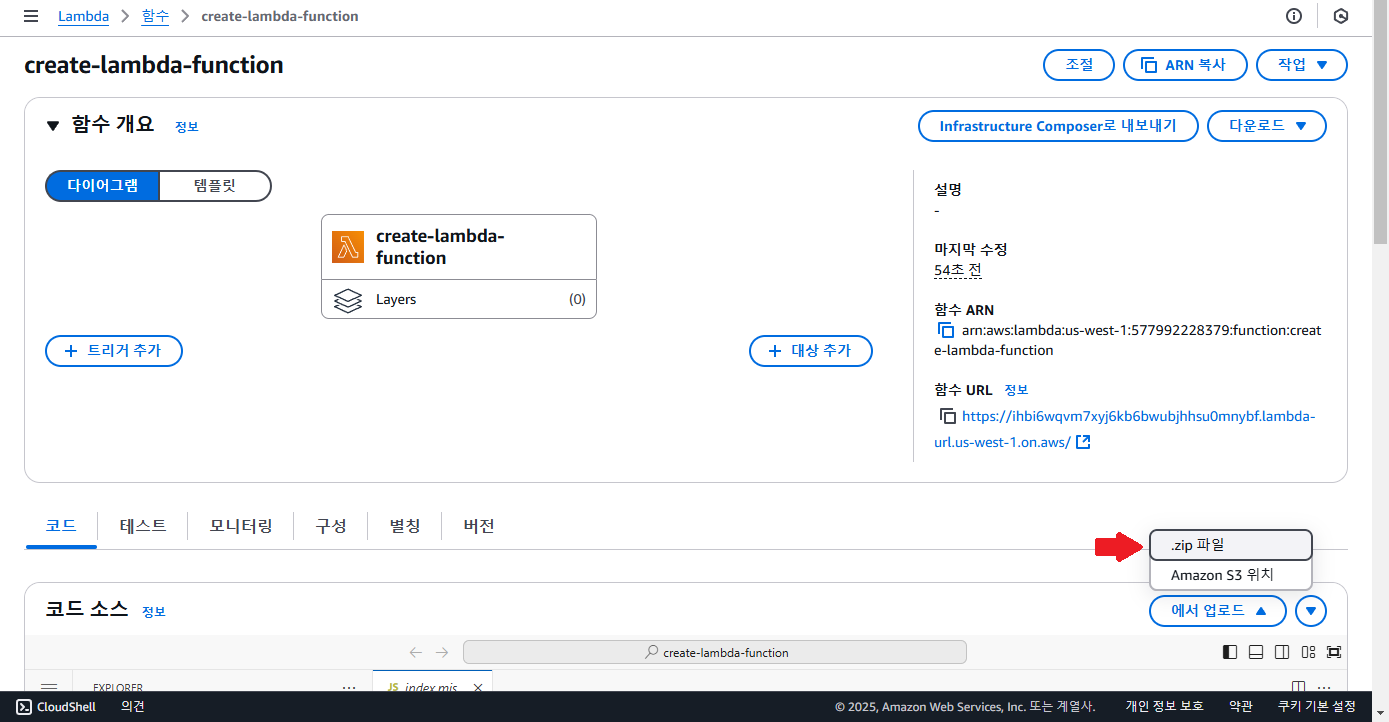Go to Functions breadcrumb link
The height and width of the screenshot is (722, 1389).
coord(155,16)
